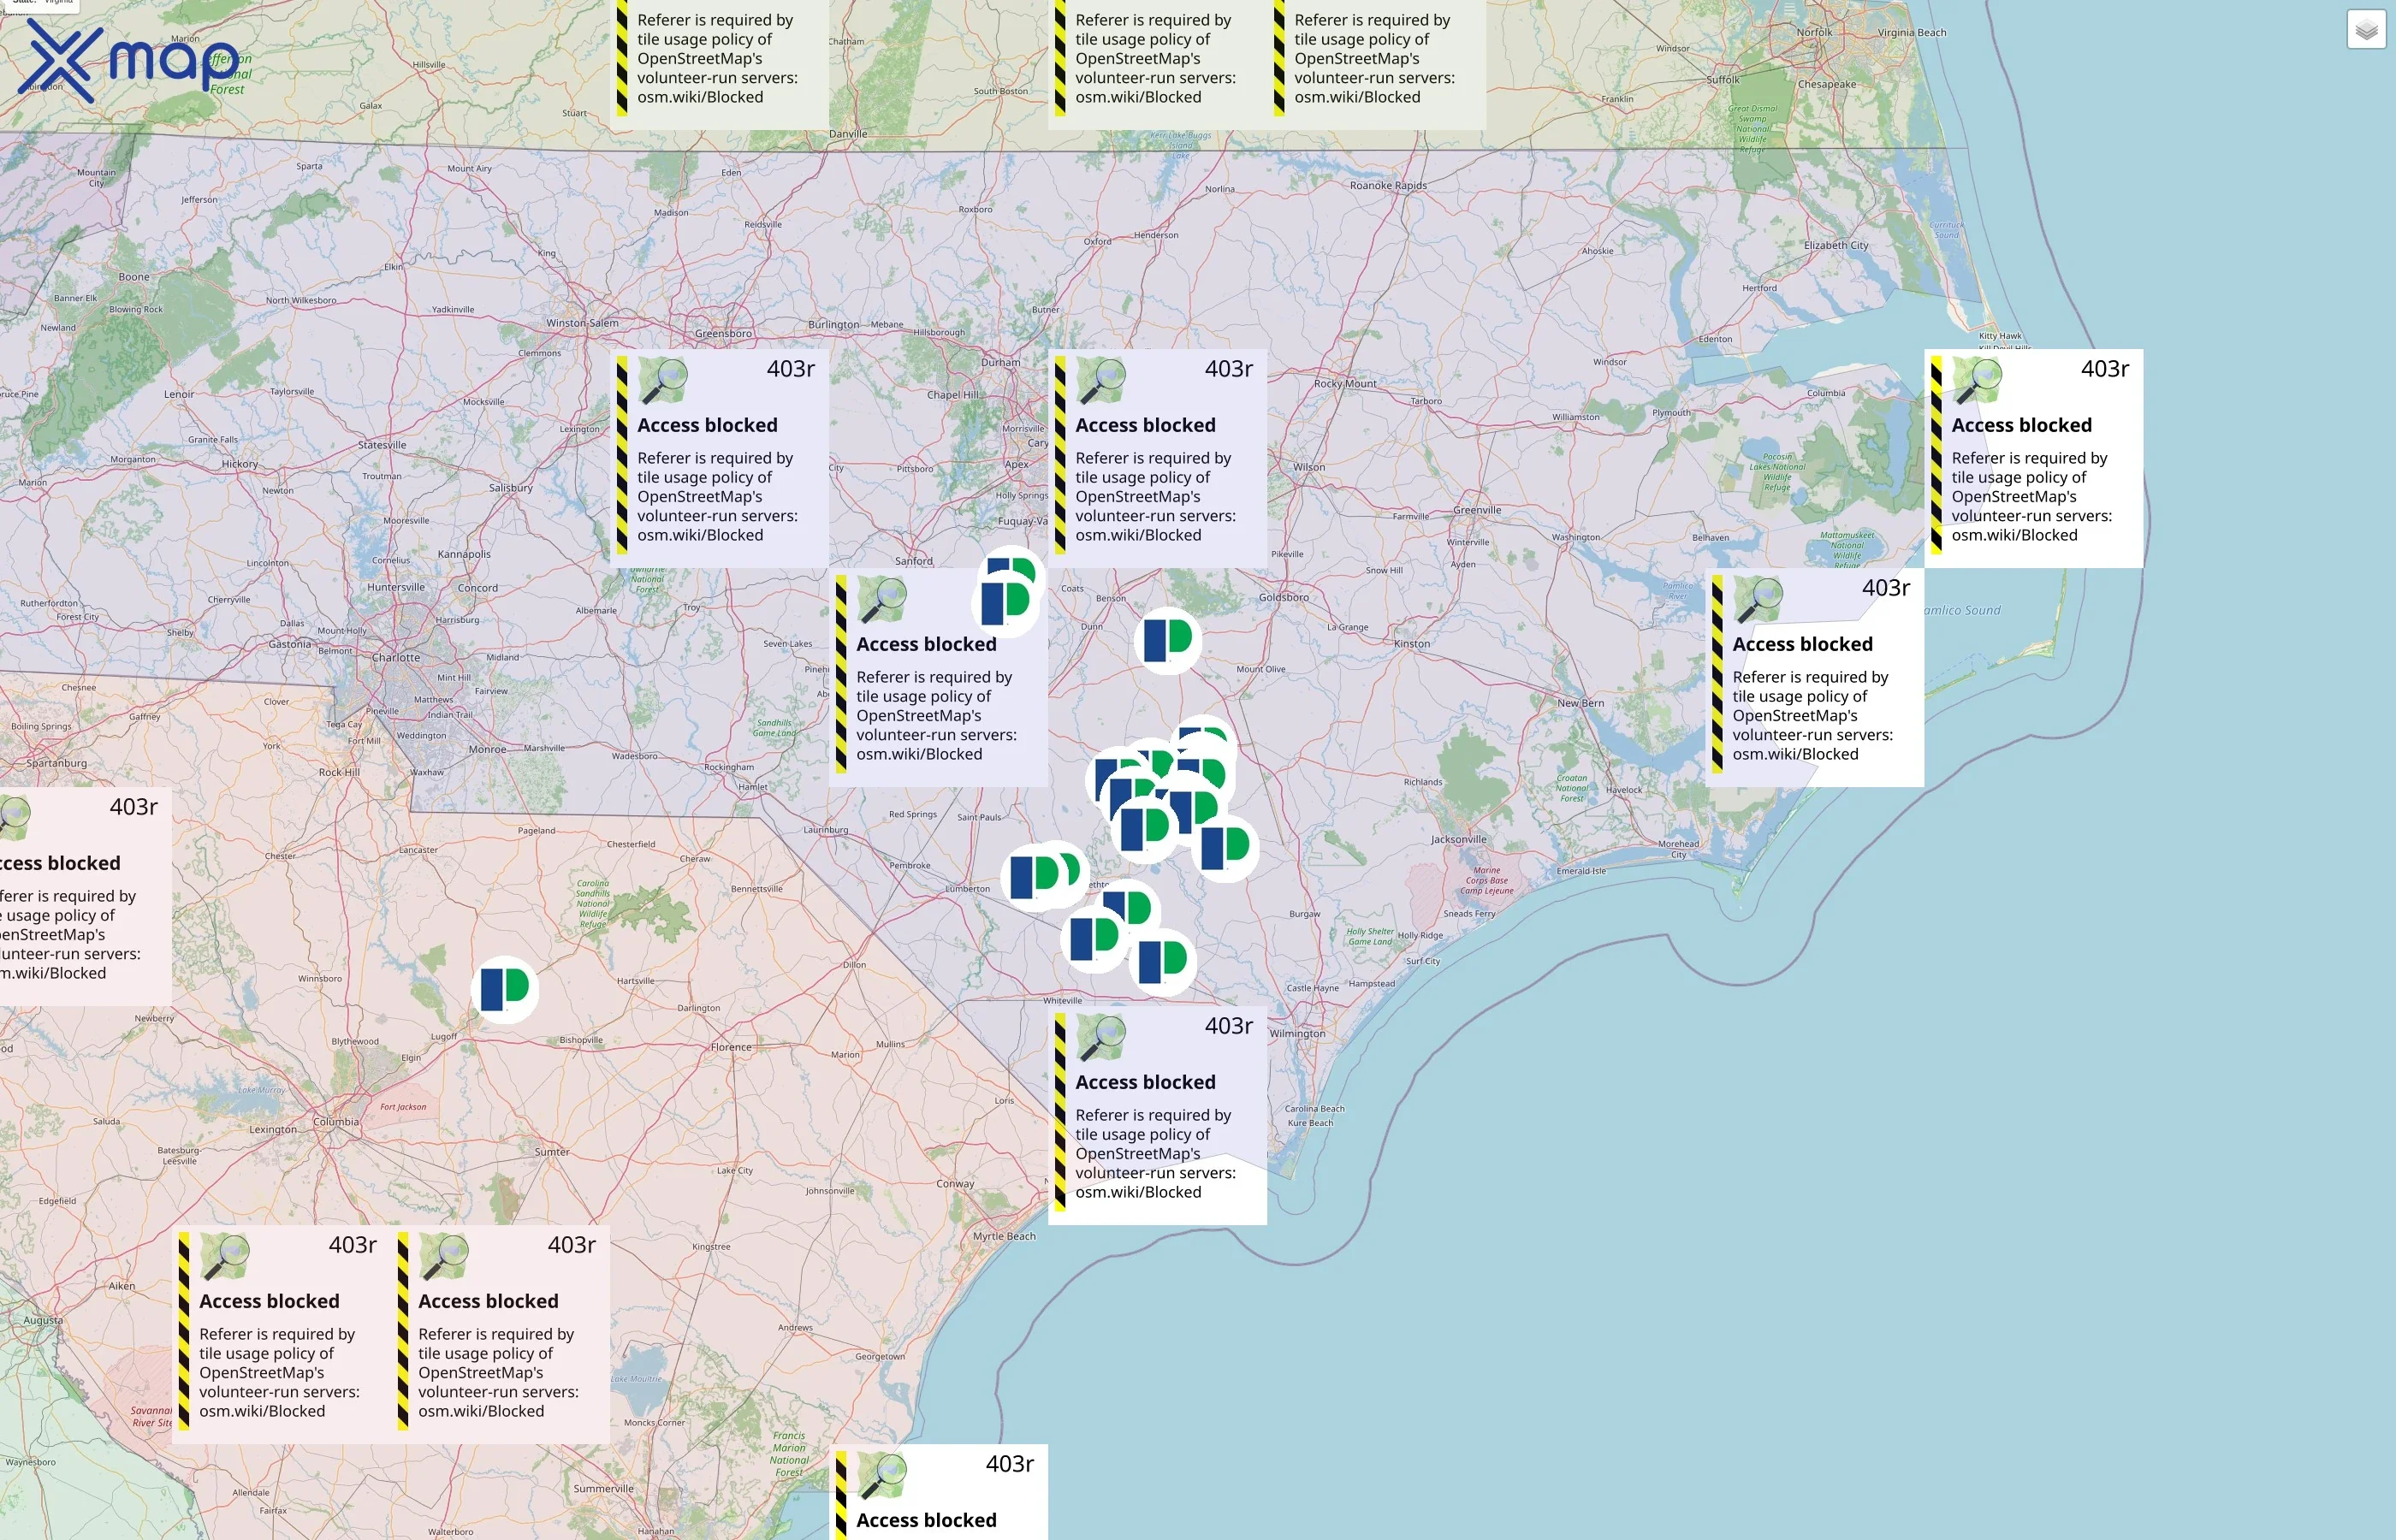The image size is (2396, 1540).
Task: Click the Morehead City label
Action: [x=1678, y=849]
